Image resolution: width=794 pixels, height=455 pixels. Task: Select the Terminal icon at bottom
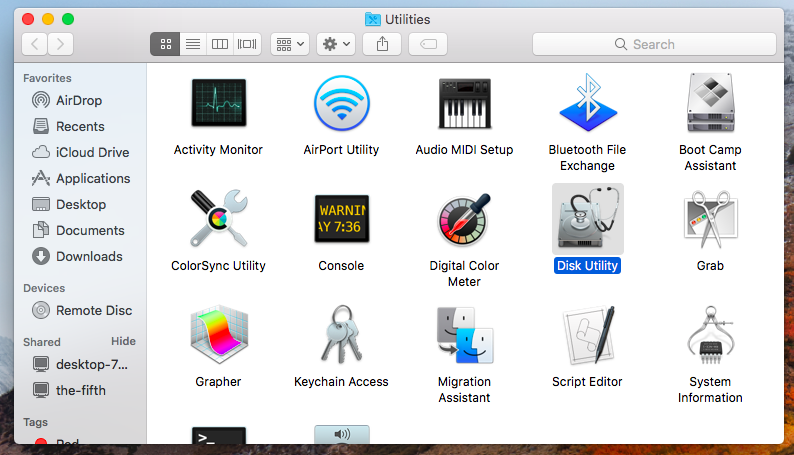tap(219, 436)
